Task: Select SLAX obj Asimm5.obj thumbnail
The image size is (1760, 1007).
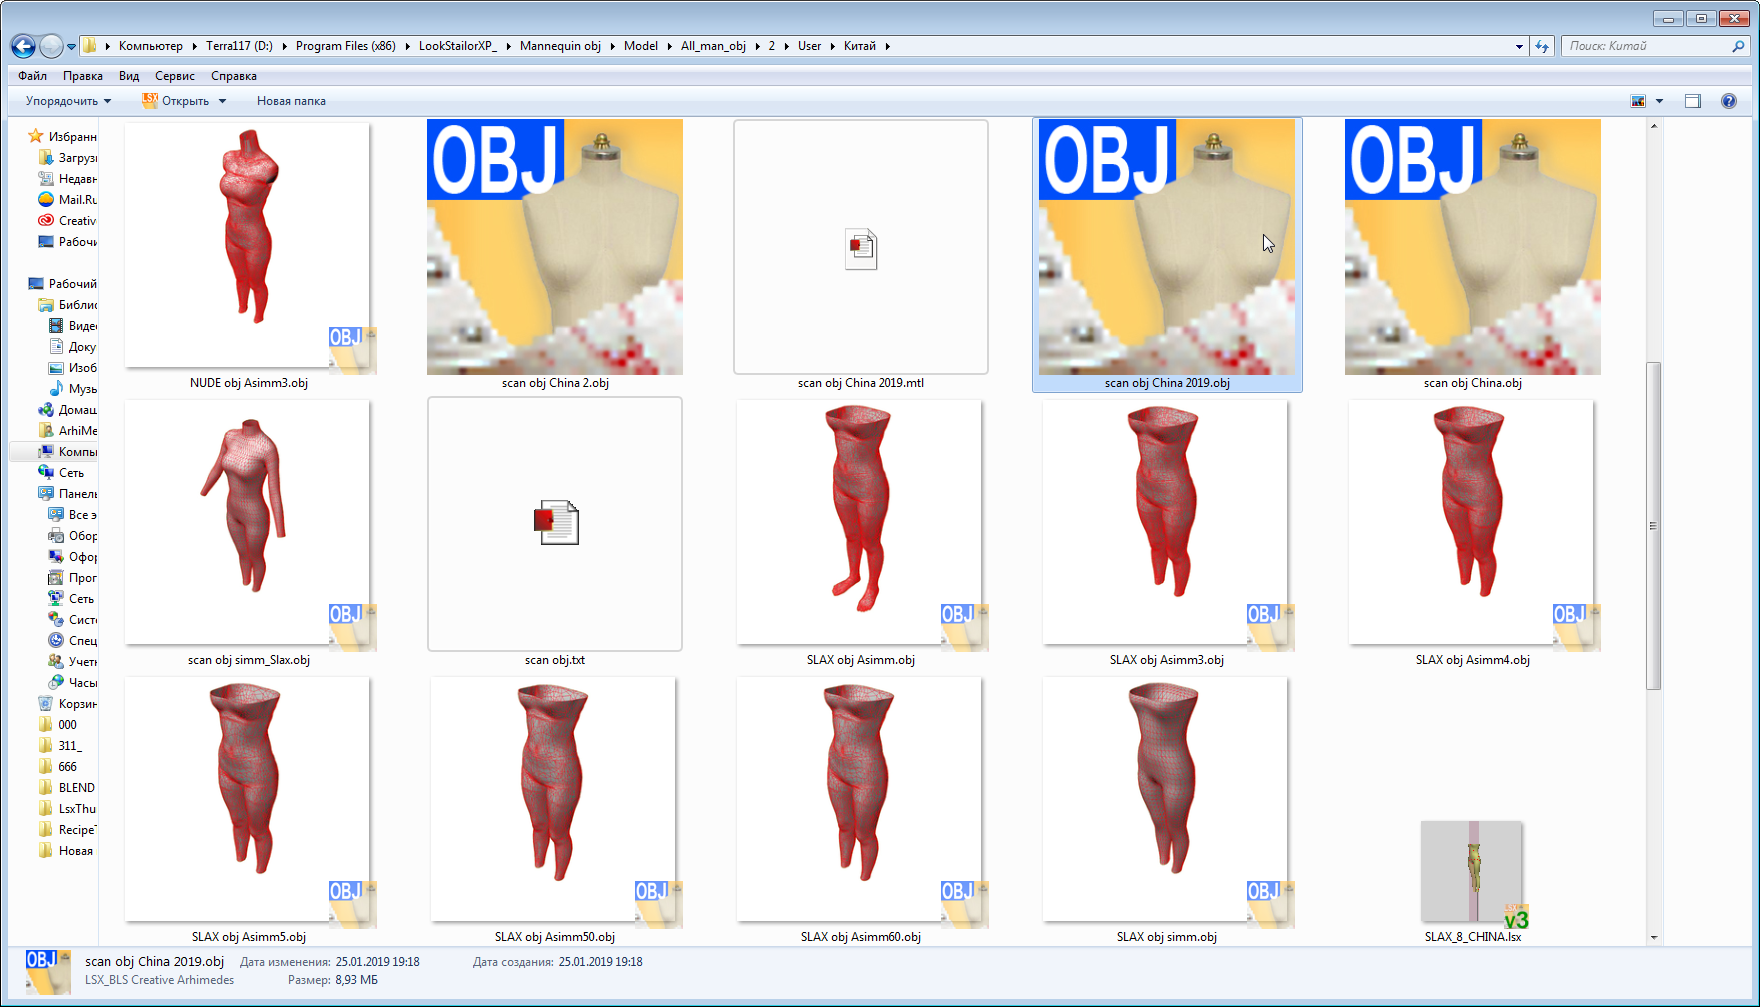Action: pos(249,801)
